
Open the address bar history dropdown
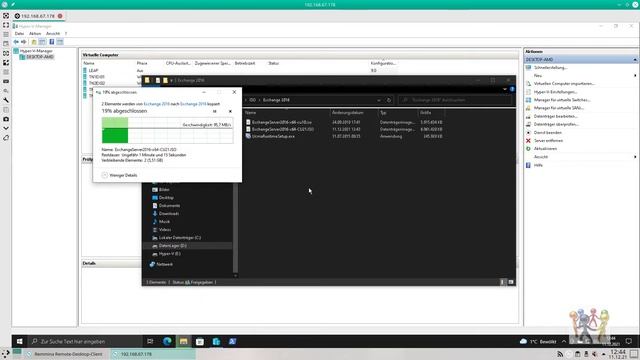(379, 100)
